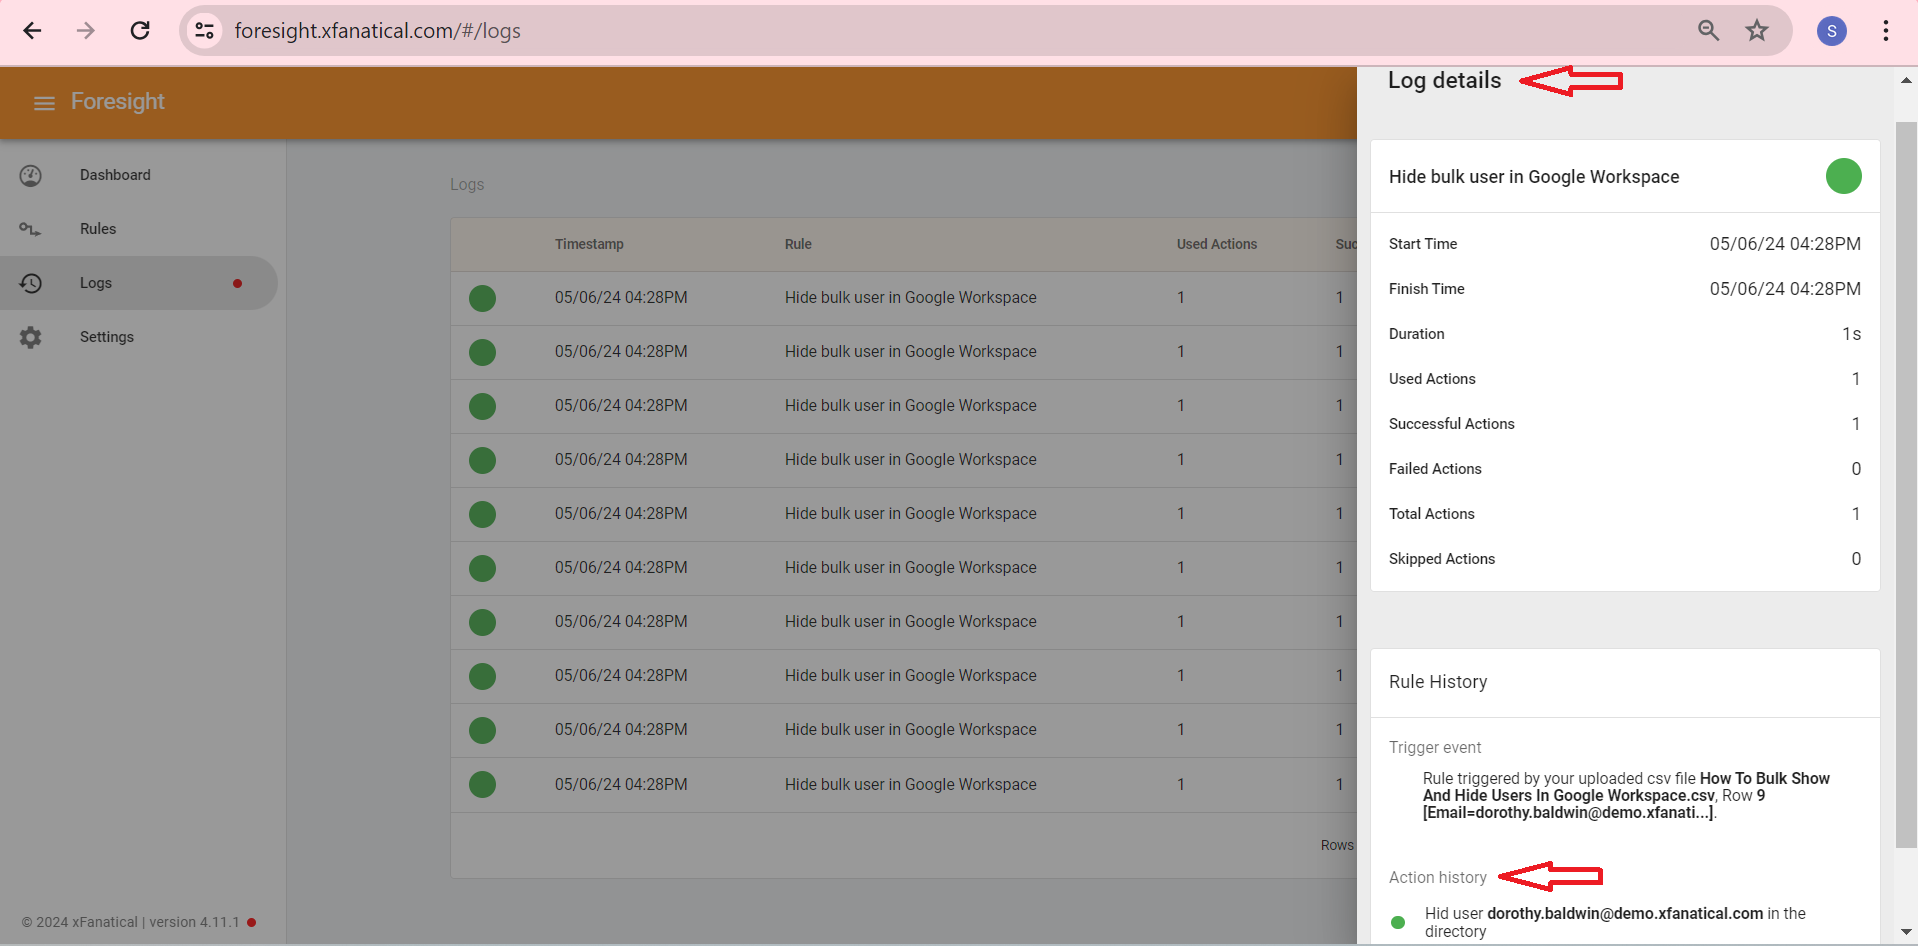This screenshot has width=1918, height=946.
Task: Bookmark the page with the star button
Action: [x=1757, y=30]
